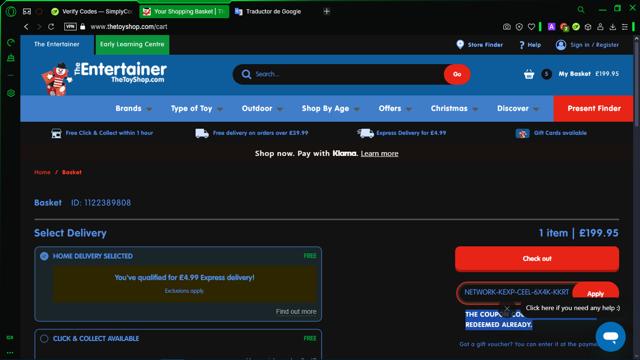Click the browser address bar URL
The width and height of the screenshot is (640, 360).
(129, 27)
